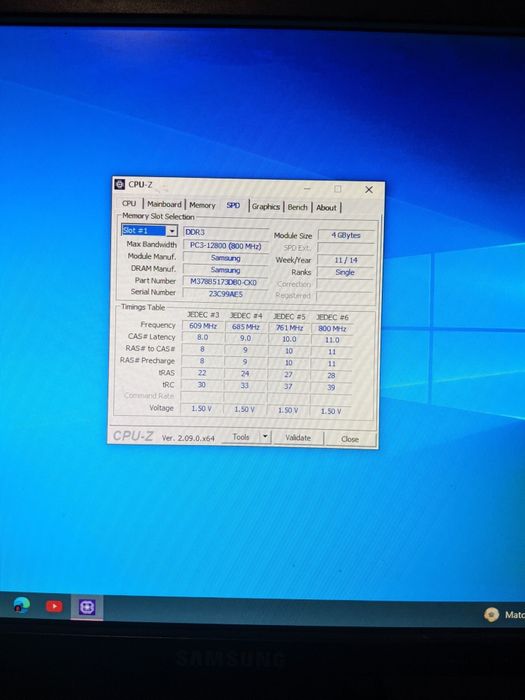
Task: Click the JEDEC #3 column header
Action: 203,315
